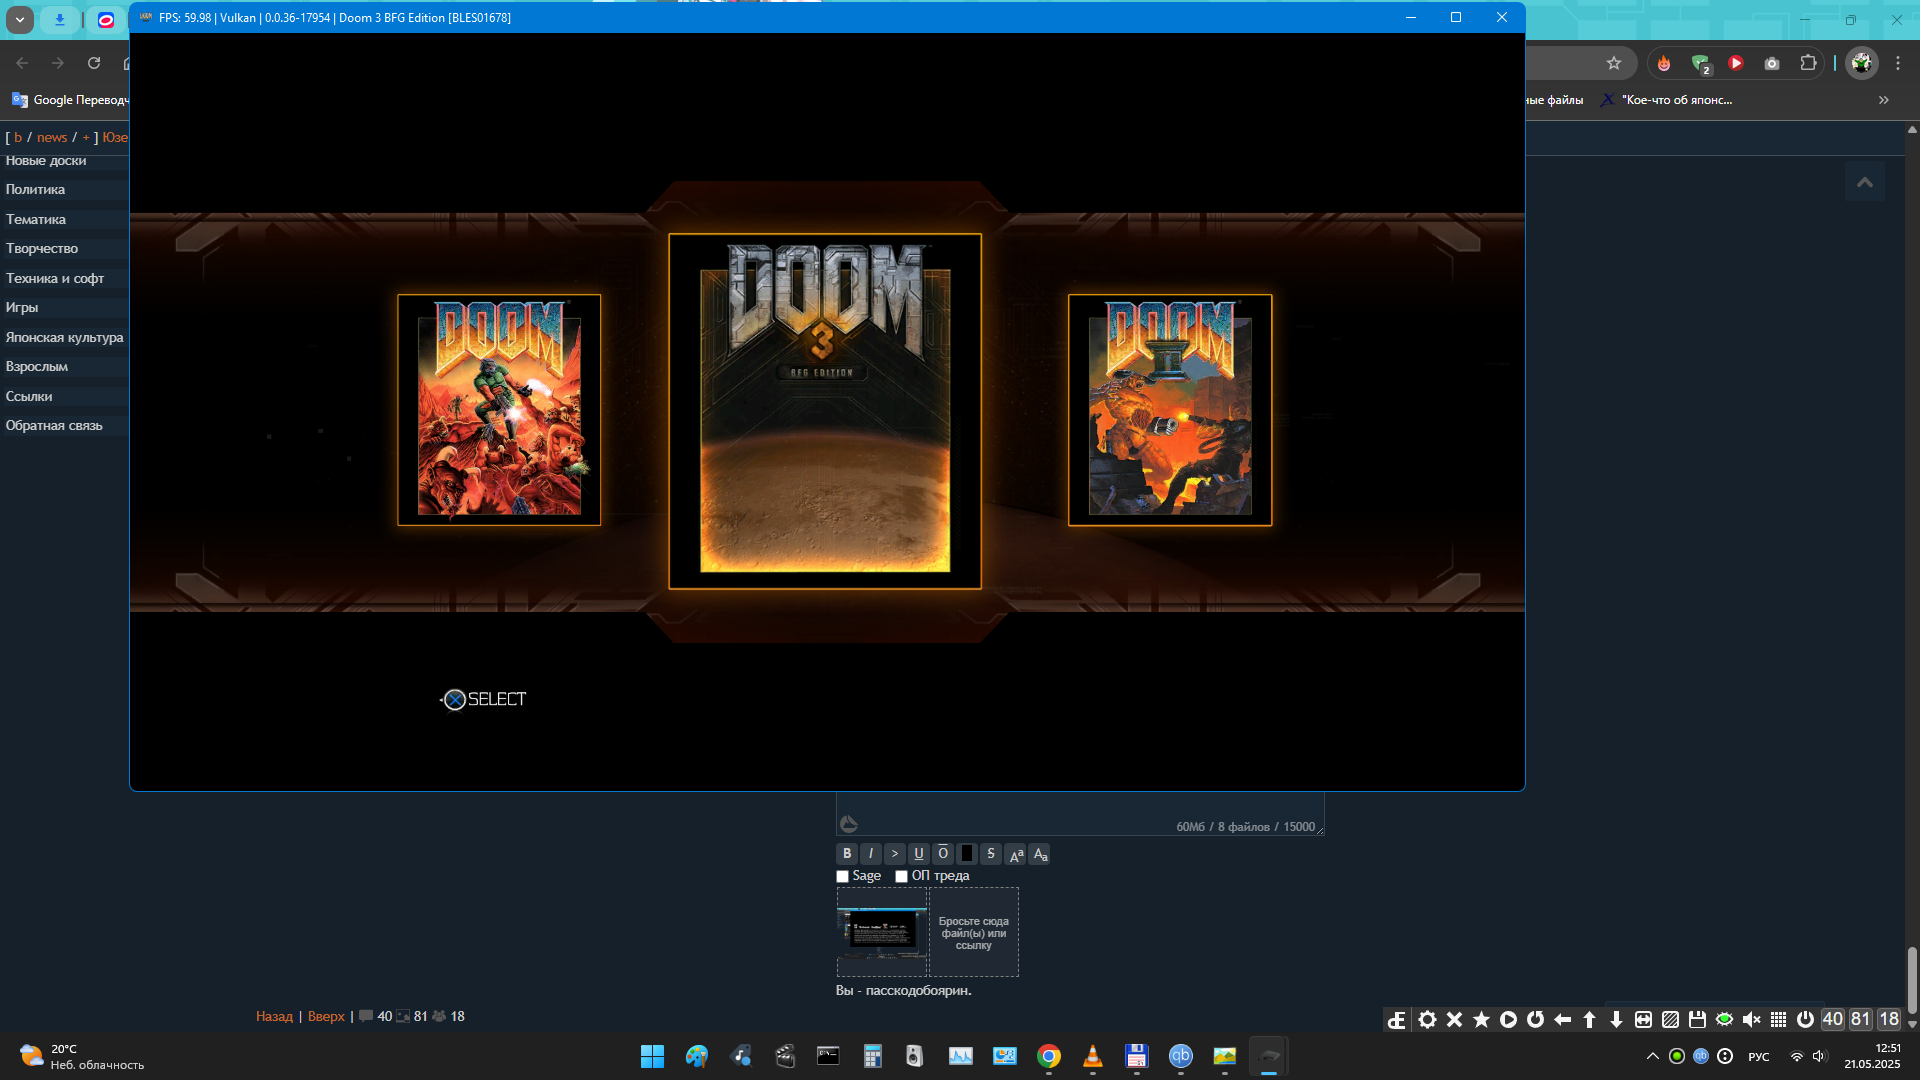Click the superscript text formatting button
1920x1080 pixels.
[x=1016, y=854]
